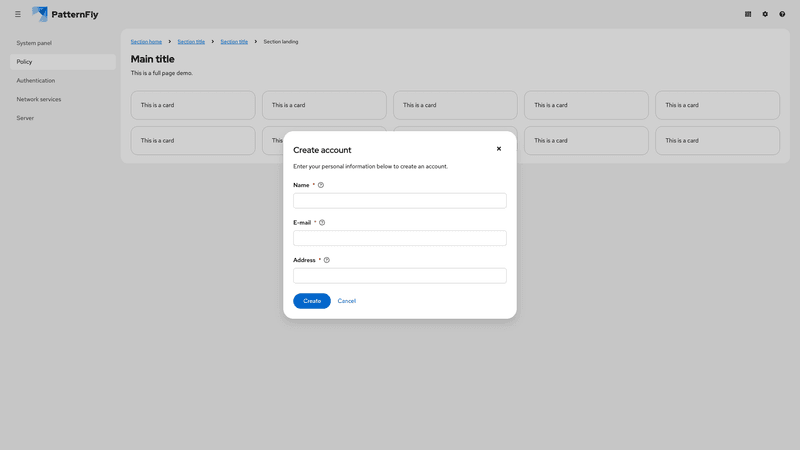Click the Cancel link
This screenshot has width=800, height=450.
pyautogui.click(x=346, y=301)
